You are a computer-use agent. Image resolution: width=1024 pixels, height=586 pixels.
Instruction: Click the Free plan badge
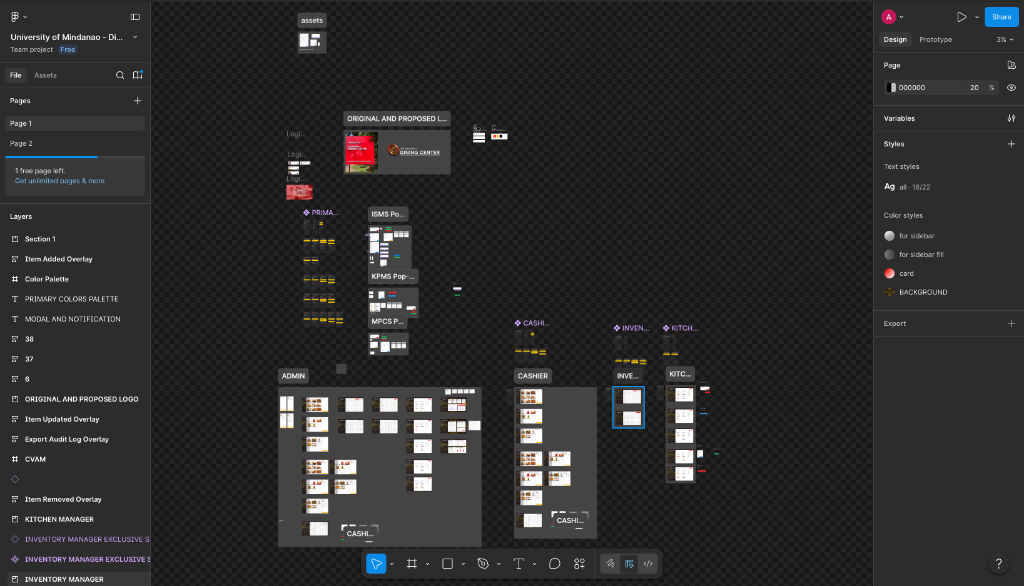[67, 50]
